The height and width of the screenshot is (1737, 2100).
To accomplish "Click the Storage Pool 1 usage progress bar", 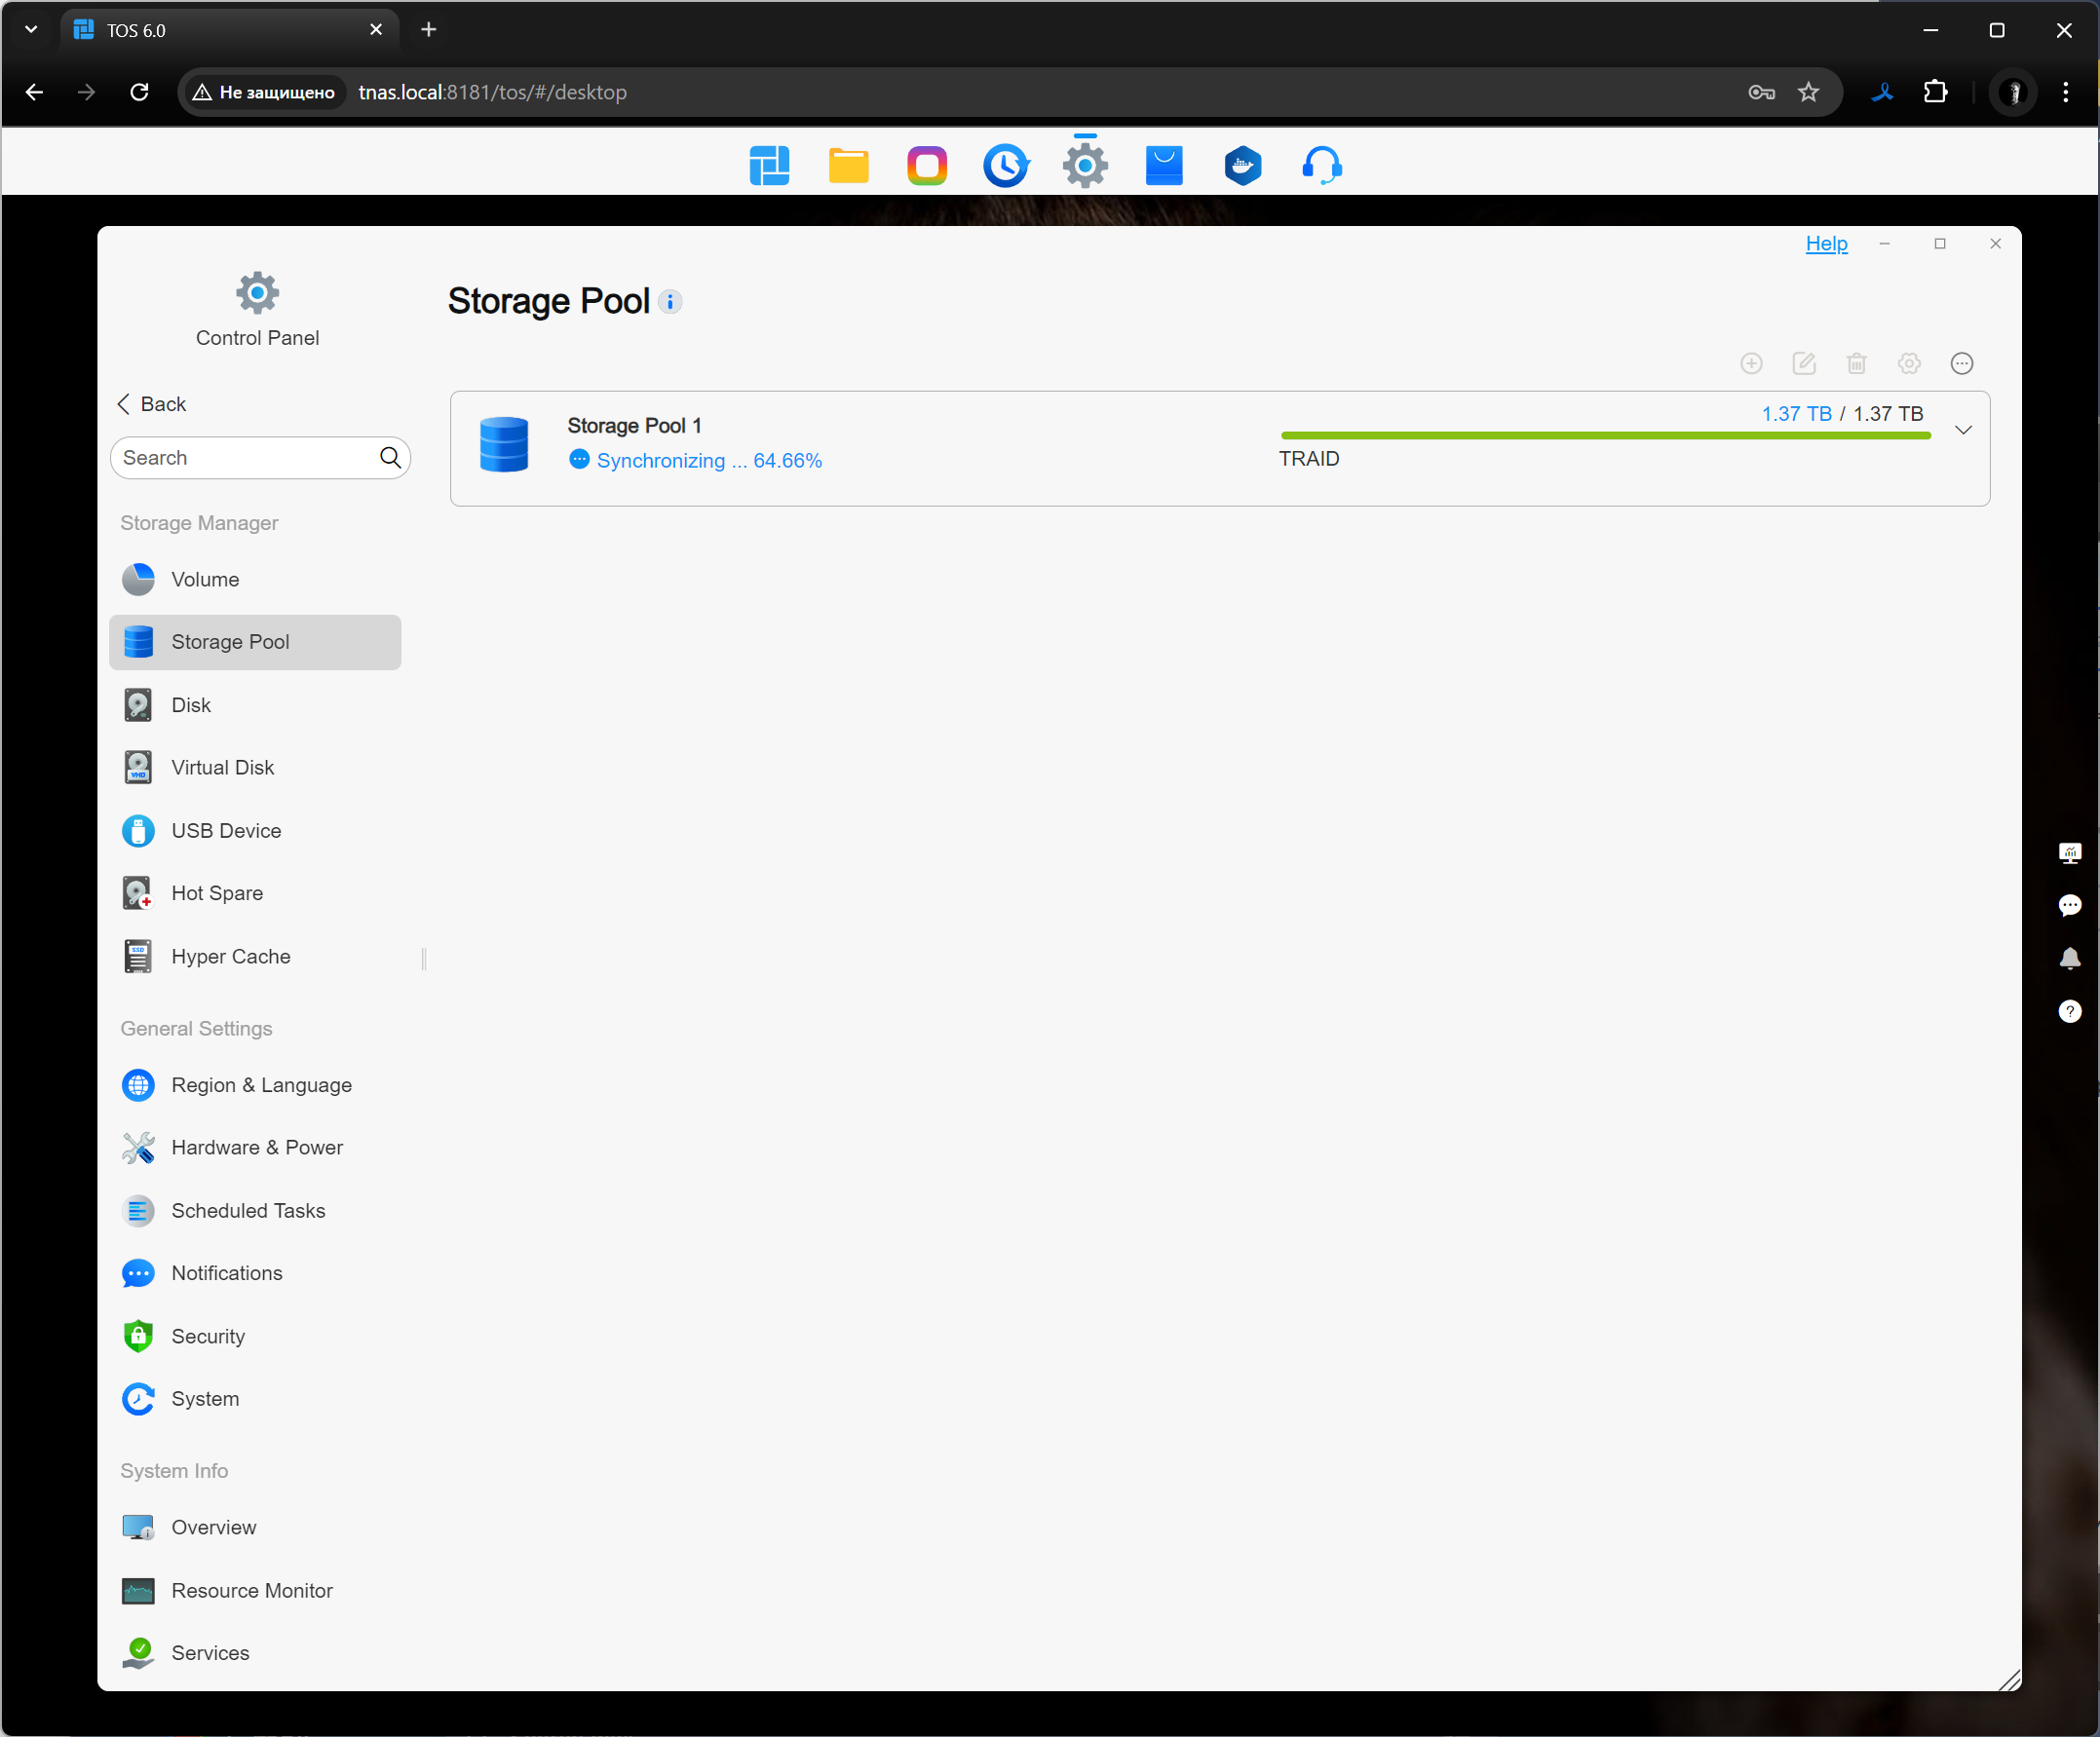I will tap(1605, 435).
